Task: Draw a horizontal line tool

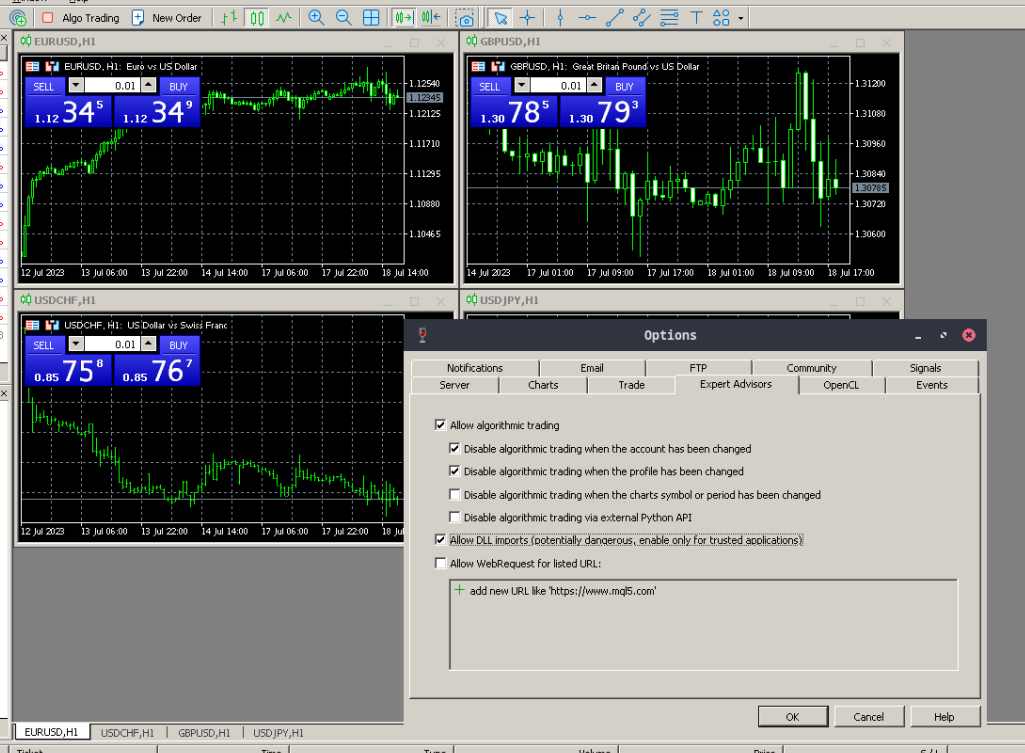Action: [587, 18]
